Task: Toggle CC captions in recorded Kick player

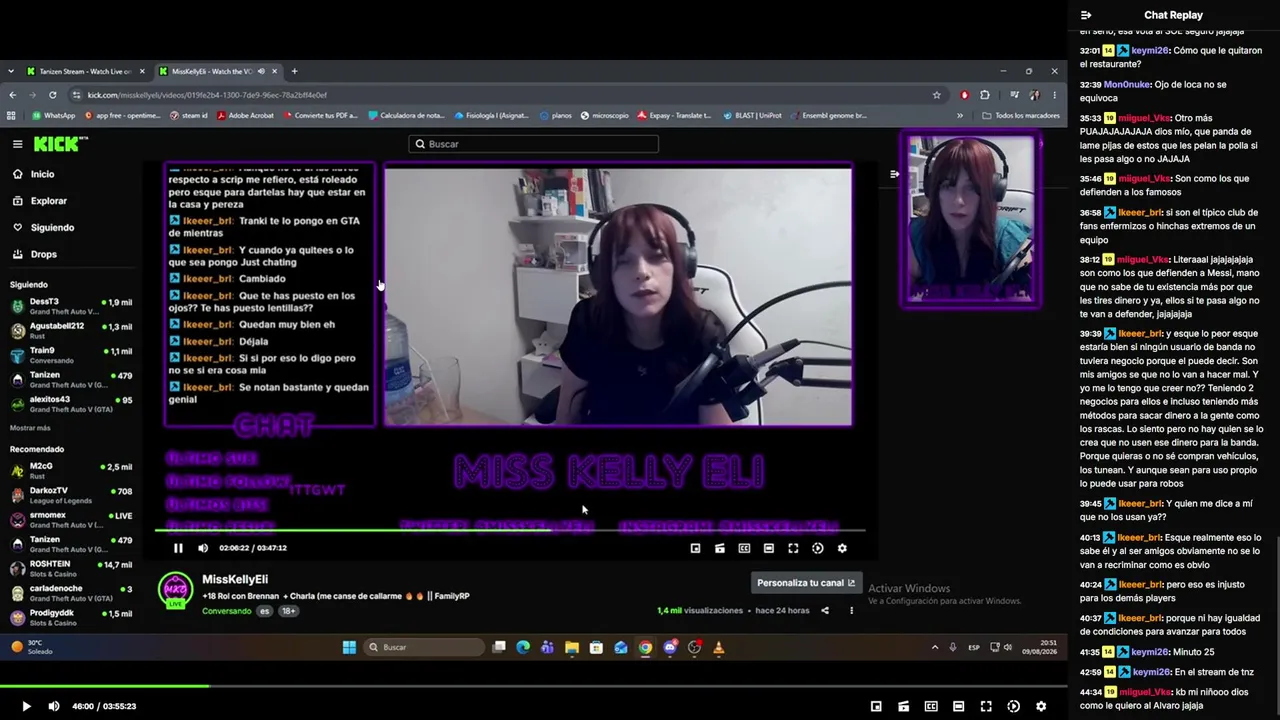Action: point(744,548)
